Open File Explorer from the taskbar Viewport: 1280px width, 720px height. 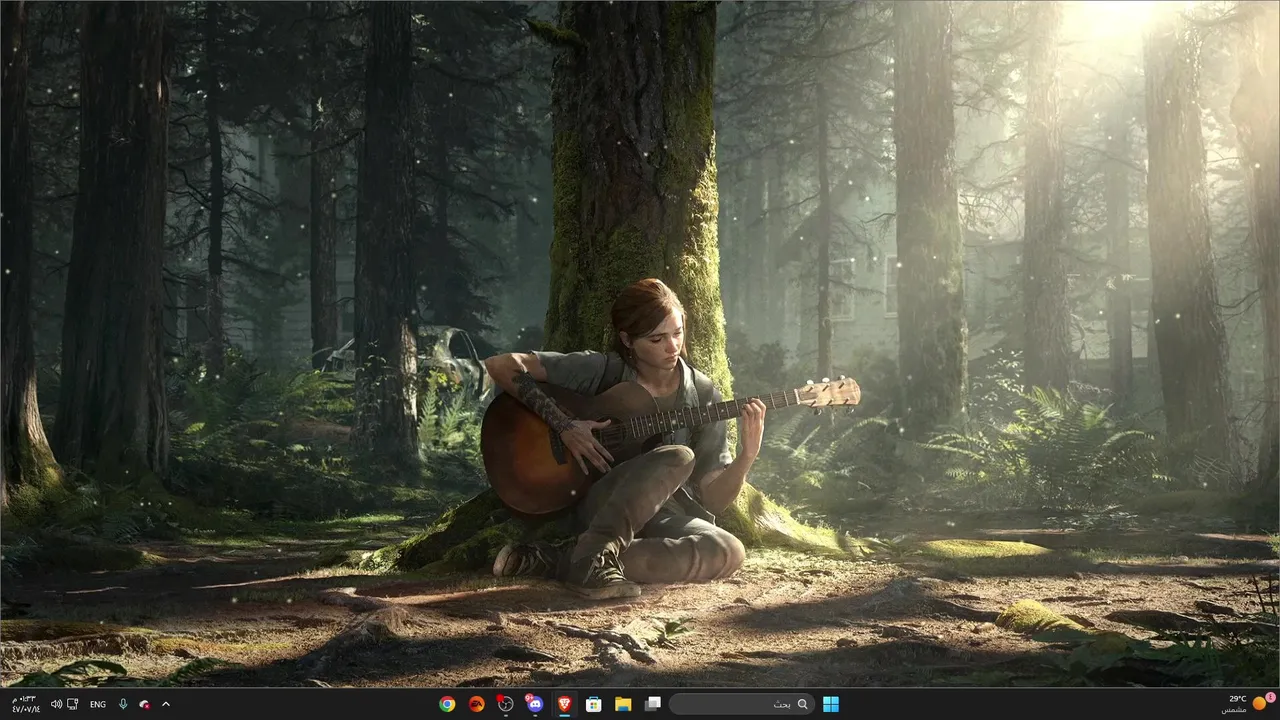[x=622, y=704]
